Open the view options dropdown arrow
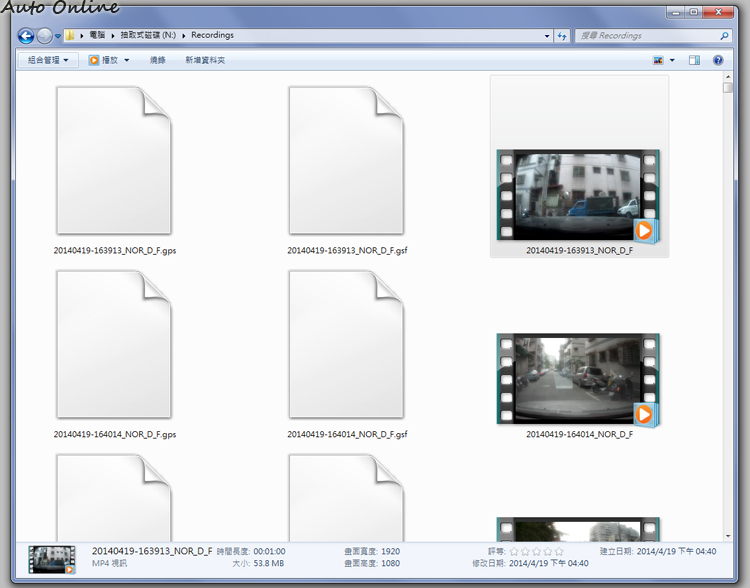The image size is (750, 588). pyautogui.click(x=673, y=60)
